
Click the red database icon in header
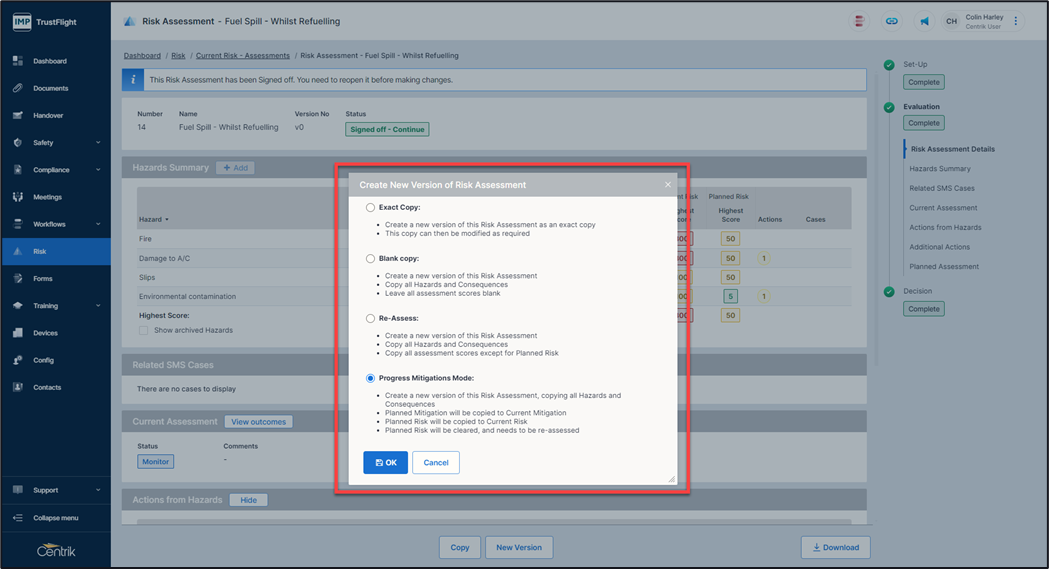[x=859, y=21]
